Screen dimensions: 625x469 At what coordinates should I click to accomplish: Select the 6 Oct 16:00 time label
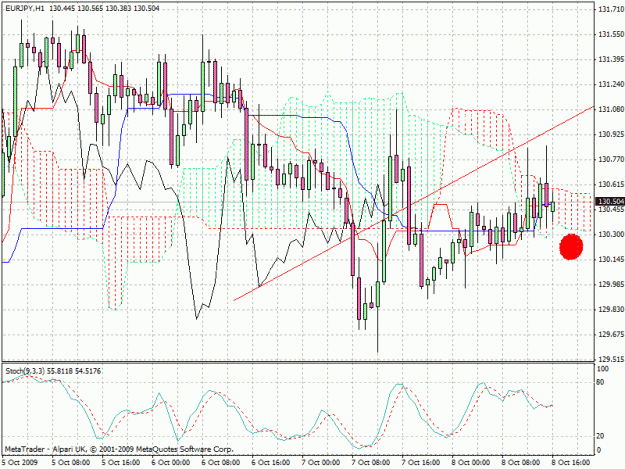pyautogui.click(x=271, y=462)
